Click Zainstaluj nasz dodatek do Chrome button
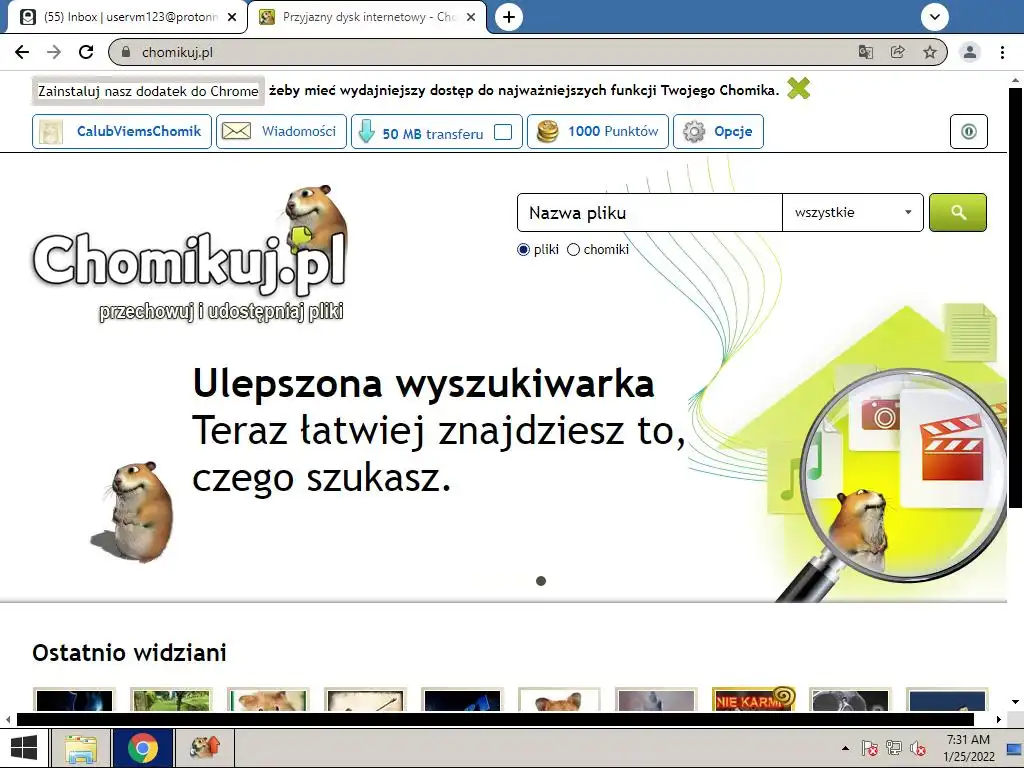This screenshot has width=1024, height=768. coord(148,91)
